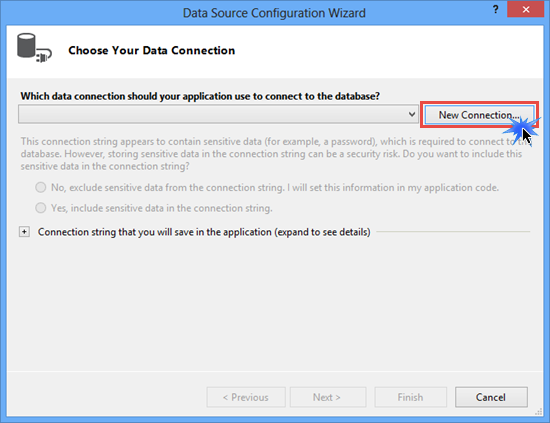Click the Finish button
This screenshot has width=550, height=423.
click(410, 397)
